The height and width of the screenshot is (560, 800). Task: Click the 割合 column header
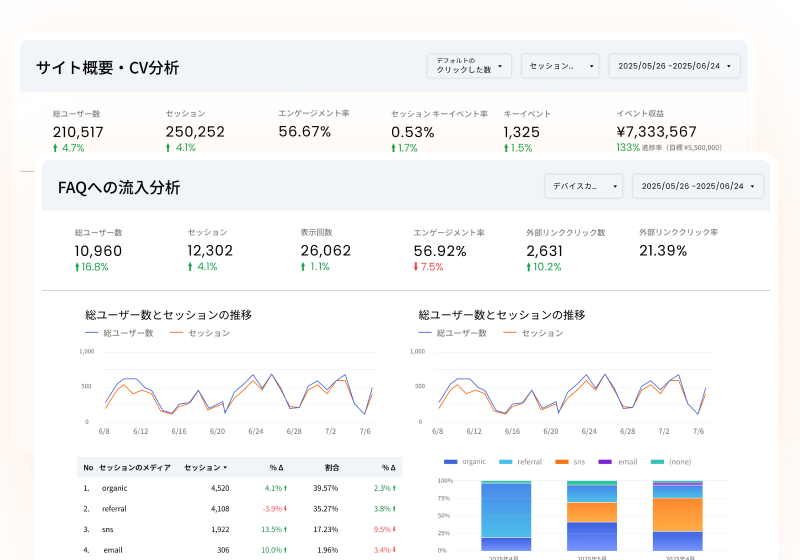(x=332, y=468)
